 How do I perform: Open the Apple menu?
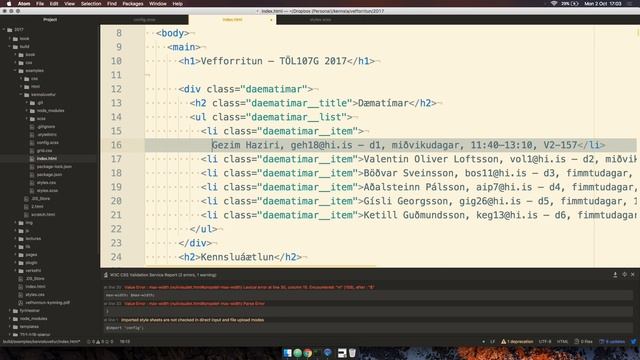coord(8,4)
